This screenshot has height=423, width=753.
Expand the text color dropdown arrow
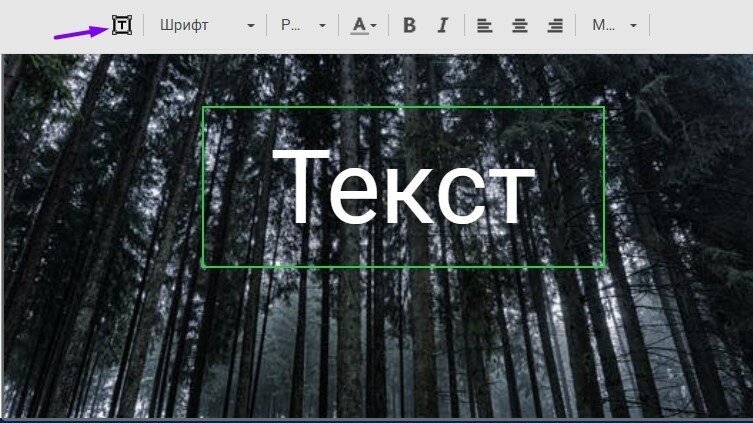pos(374,25)
